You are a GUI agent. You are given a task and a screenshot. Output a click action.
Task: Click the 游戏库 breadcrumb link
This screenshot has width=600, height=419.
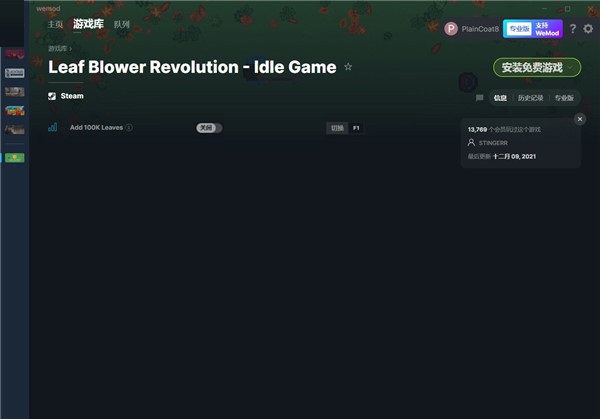pyautogui.click(x=57, y=49)
